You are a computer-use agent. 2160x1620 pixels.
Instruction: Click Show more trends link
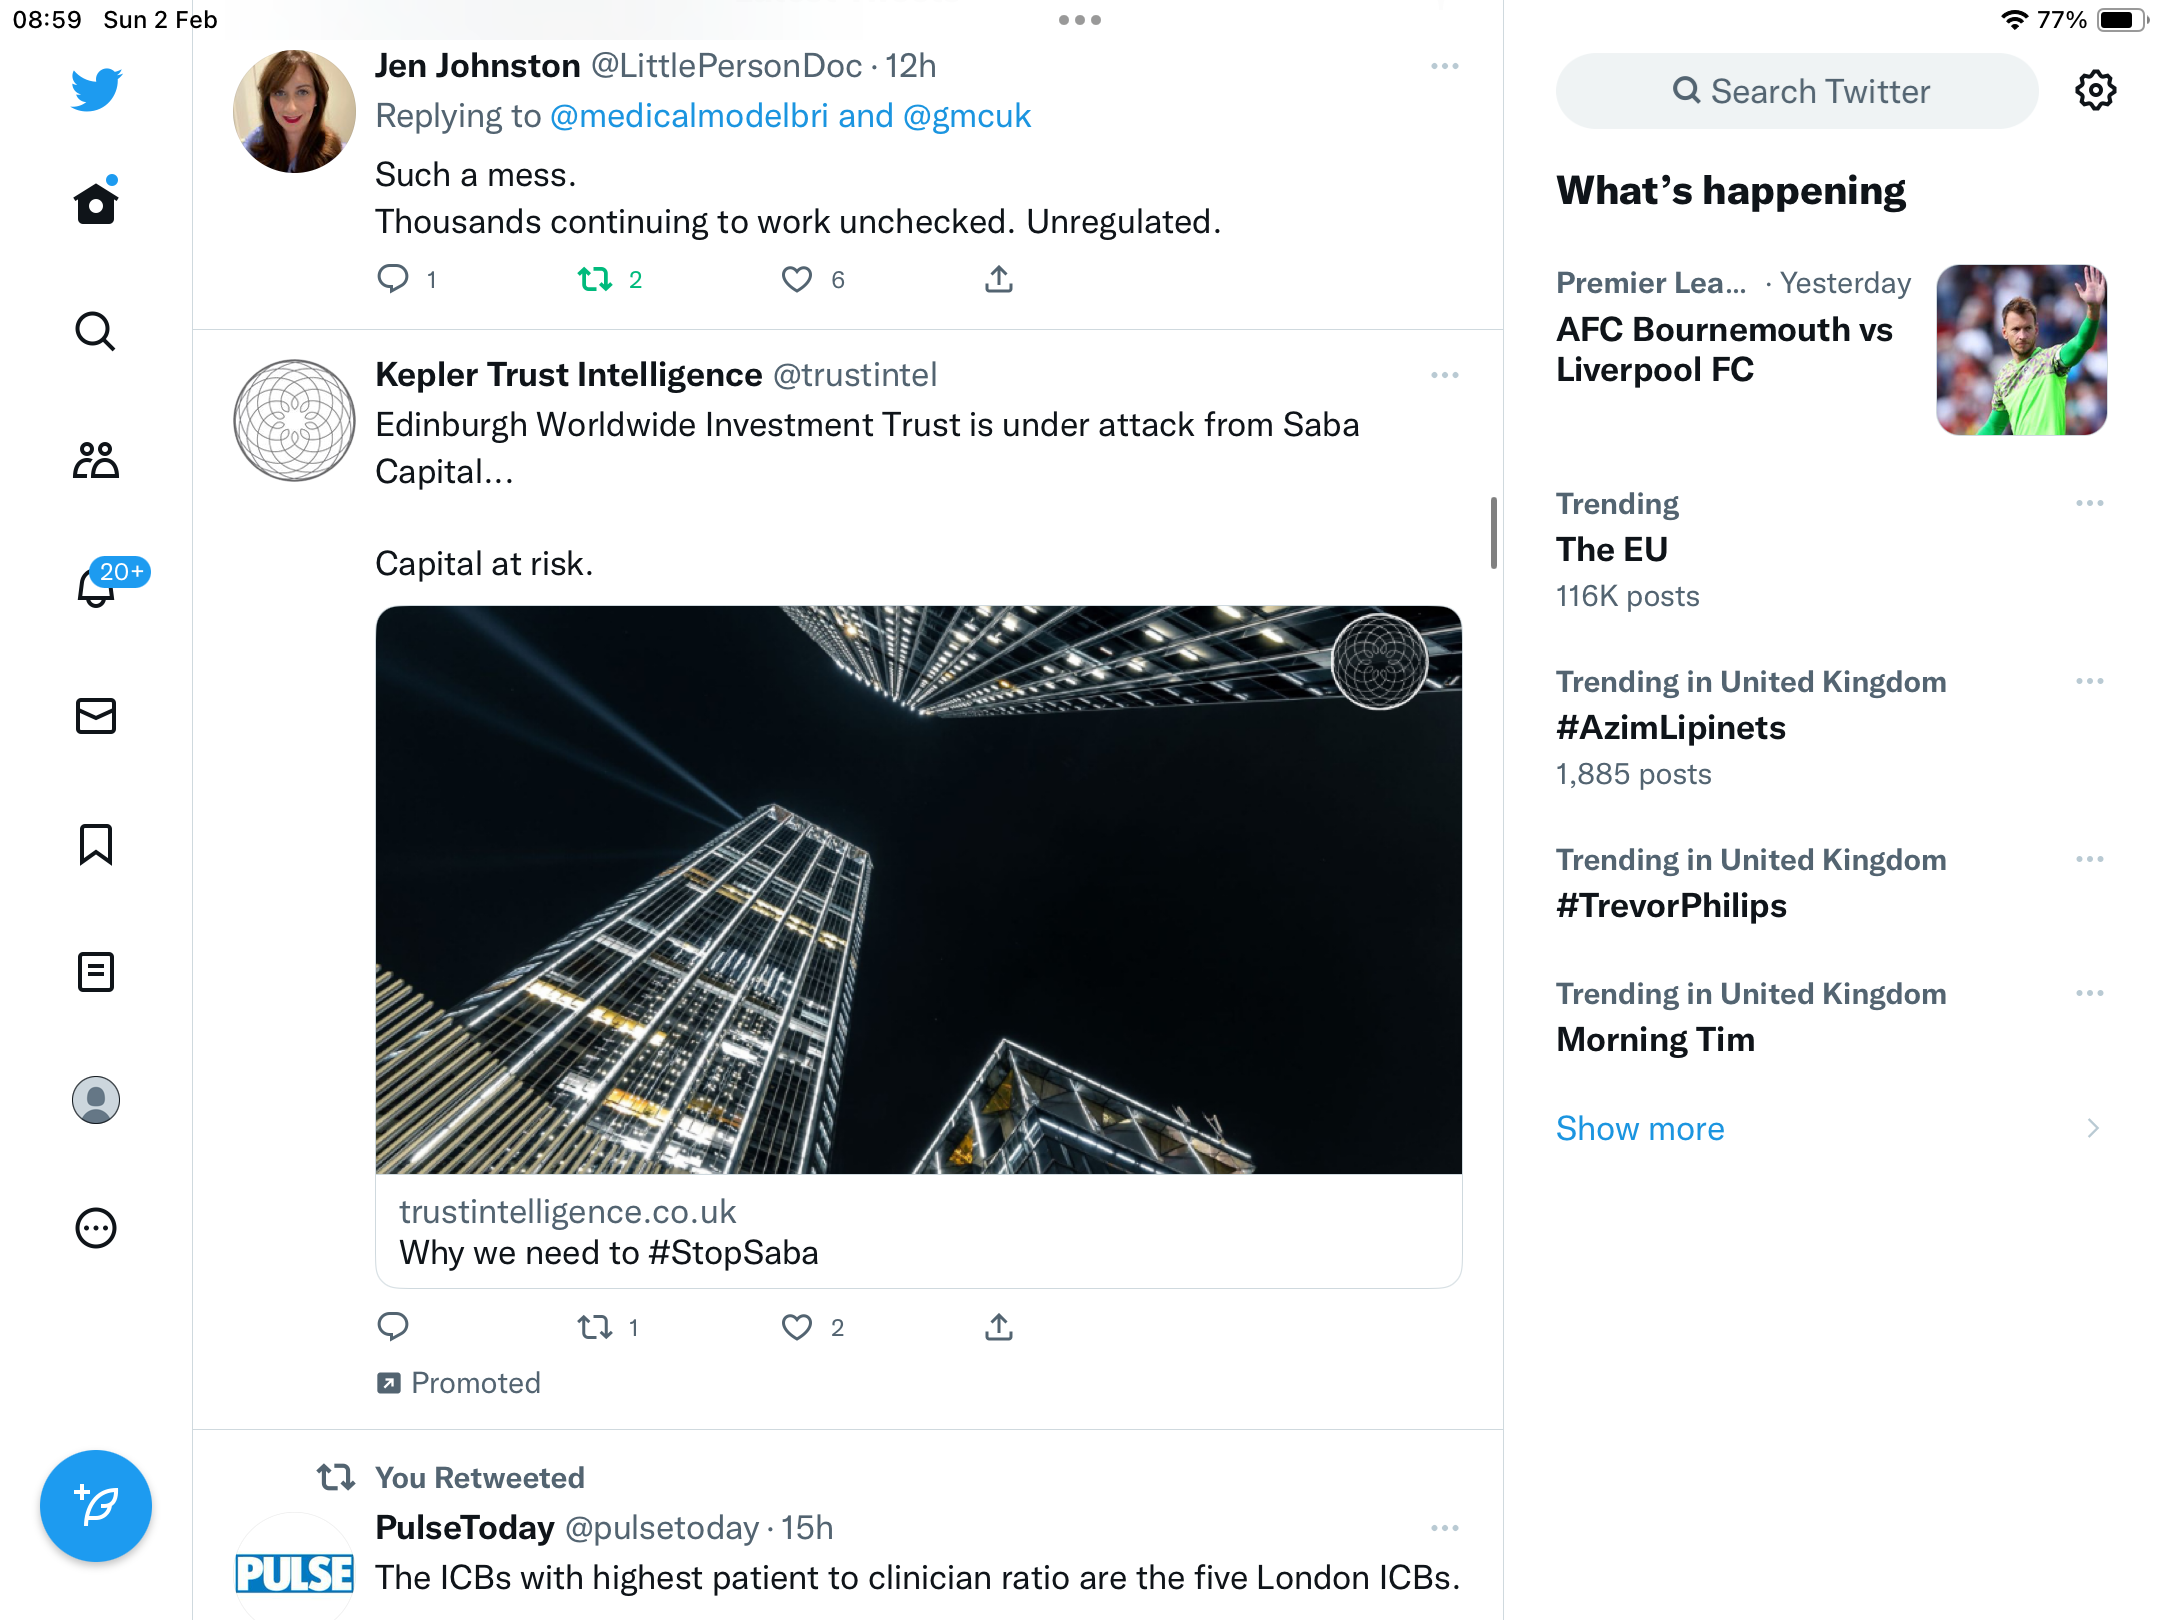tap(1640, 1128)
